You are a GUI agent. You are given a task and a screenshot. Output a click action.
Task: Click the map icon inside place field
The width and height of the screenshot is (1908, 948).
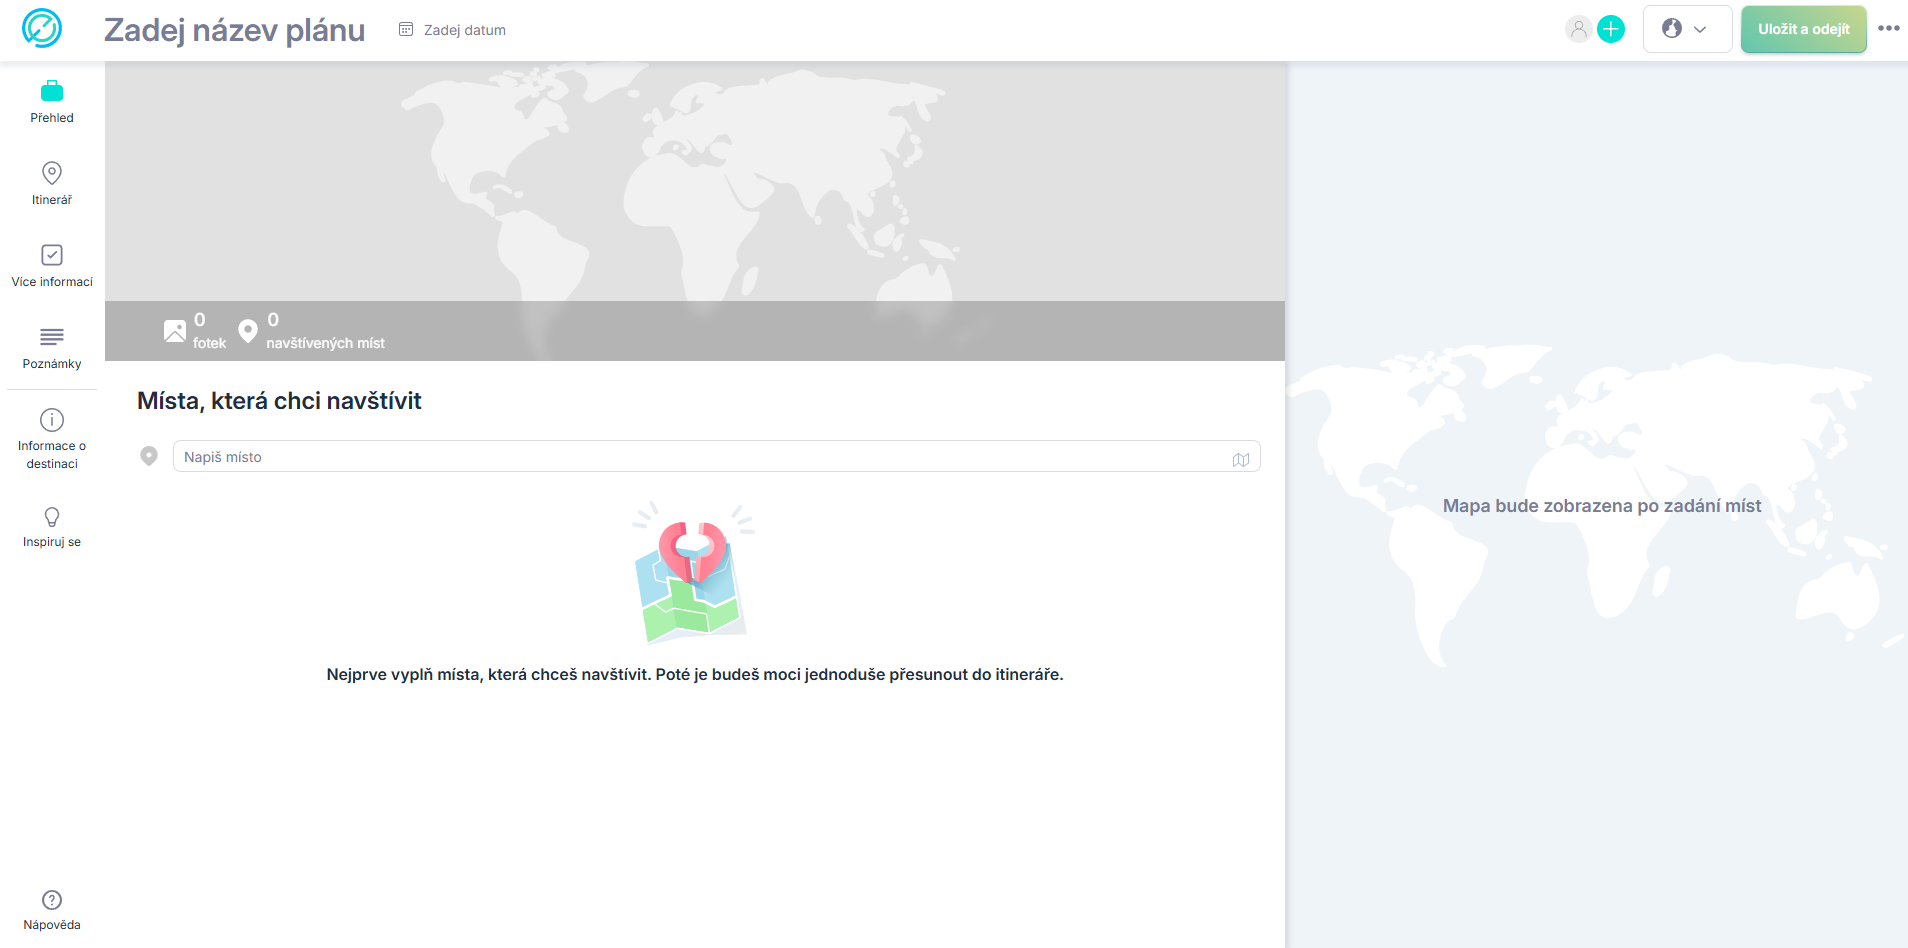click(1241, 459)
